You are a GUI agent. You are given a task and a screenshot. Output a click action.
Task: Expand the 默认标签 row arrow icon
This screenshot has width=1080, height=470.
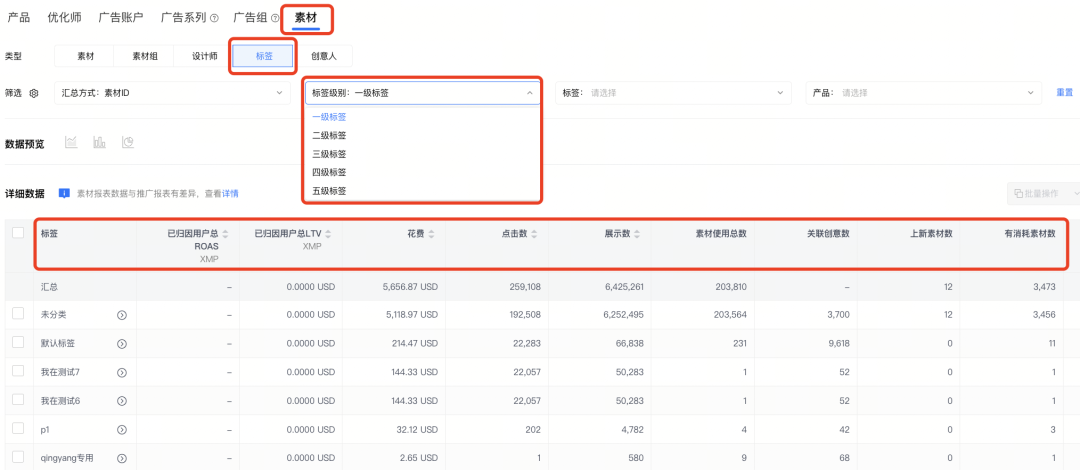(x=122, y=344)
